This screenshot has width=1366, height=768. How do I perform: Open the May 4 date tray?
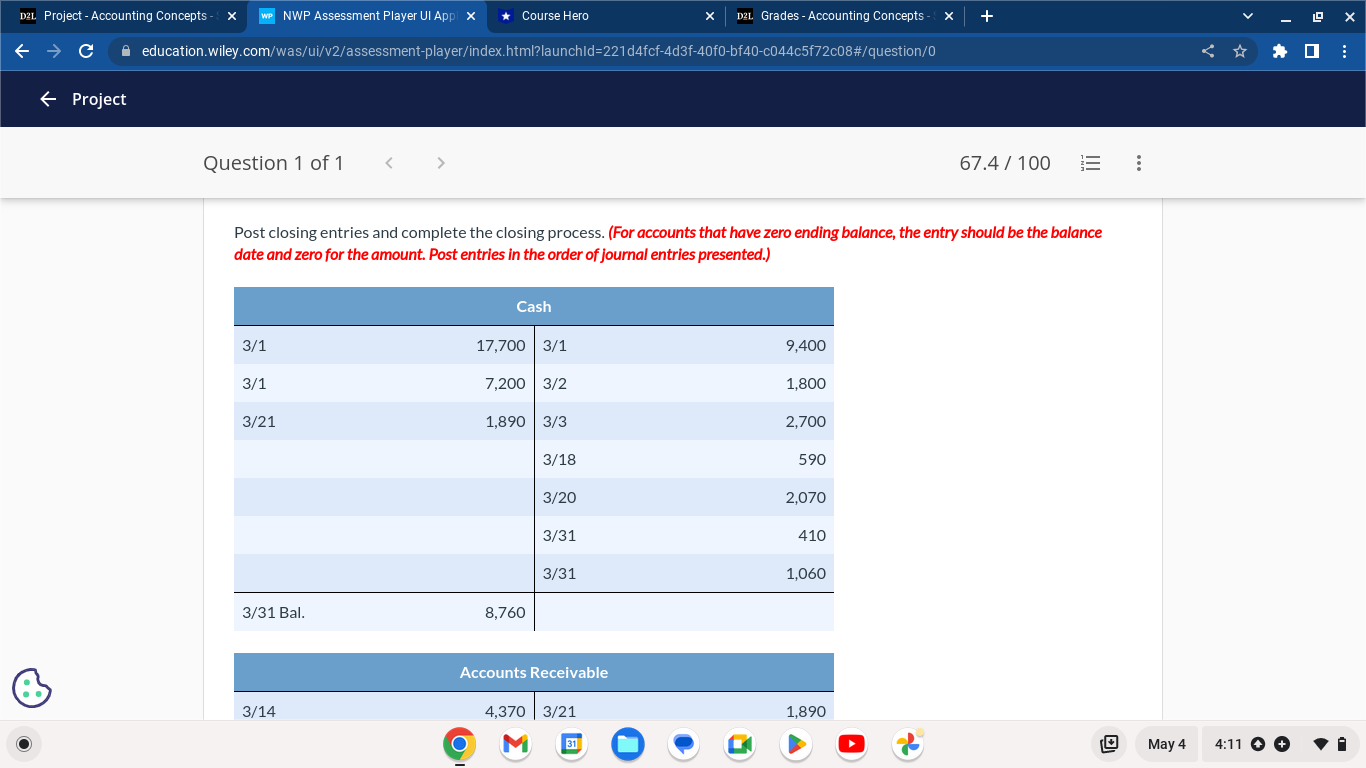tap(1166, 744)
